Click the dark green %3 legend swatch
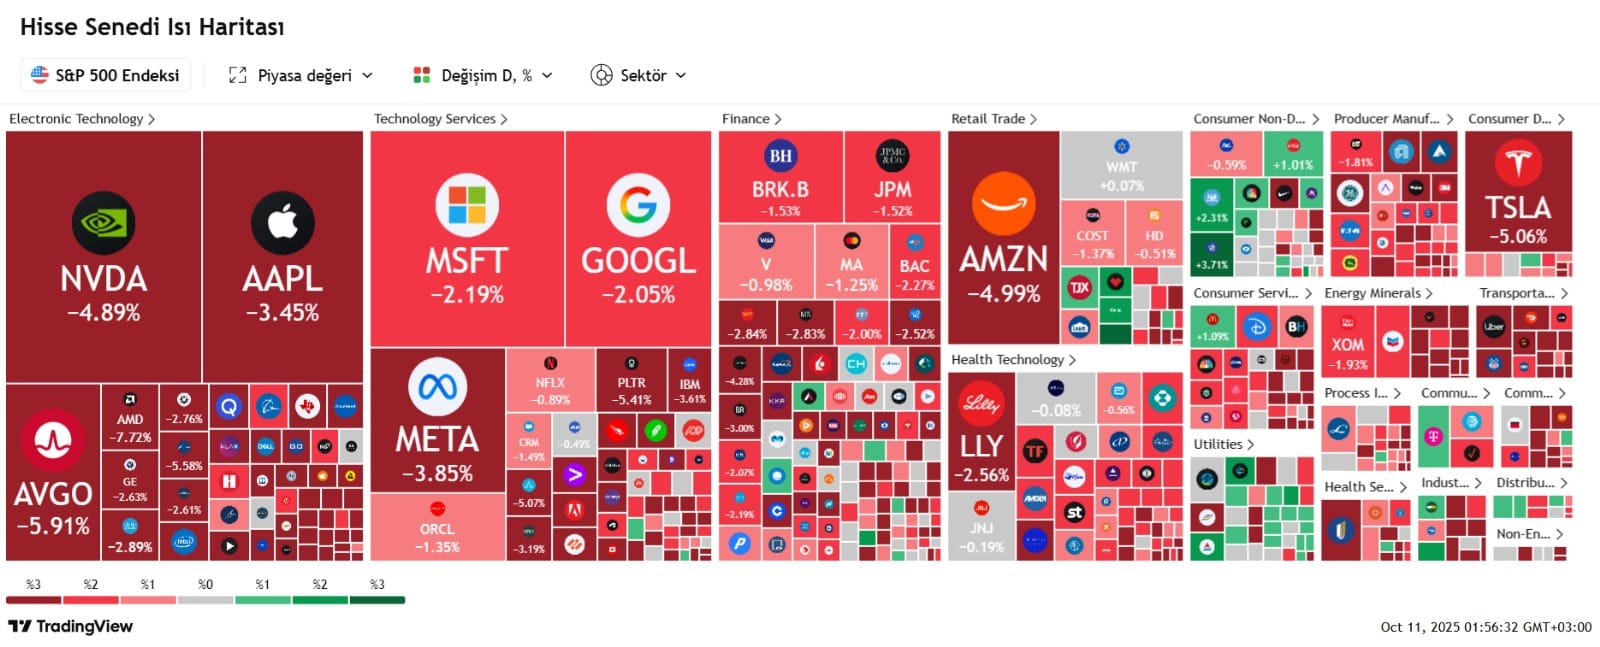 377,600
